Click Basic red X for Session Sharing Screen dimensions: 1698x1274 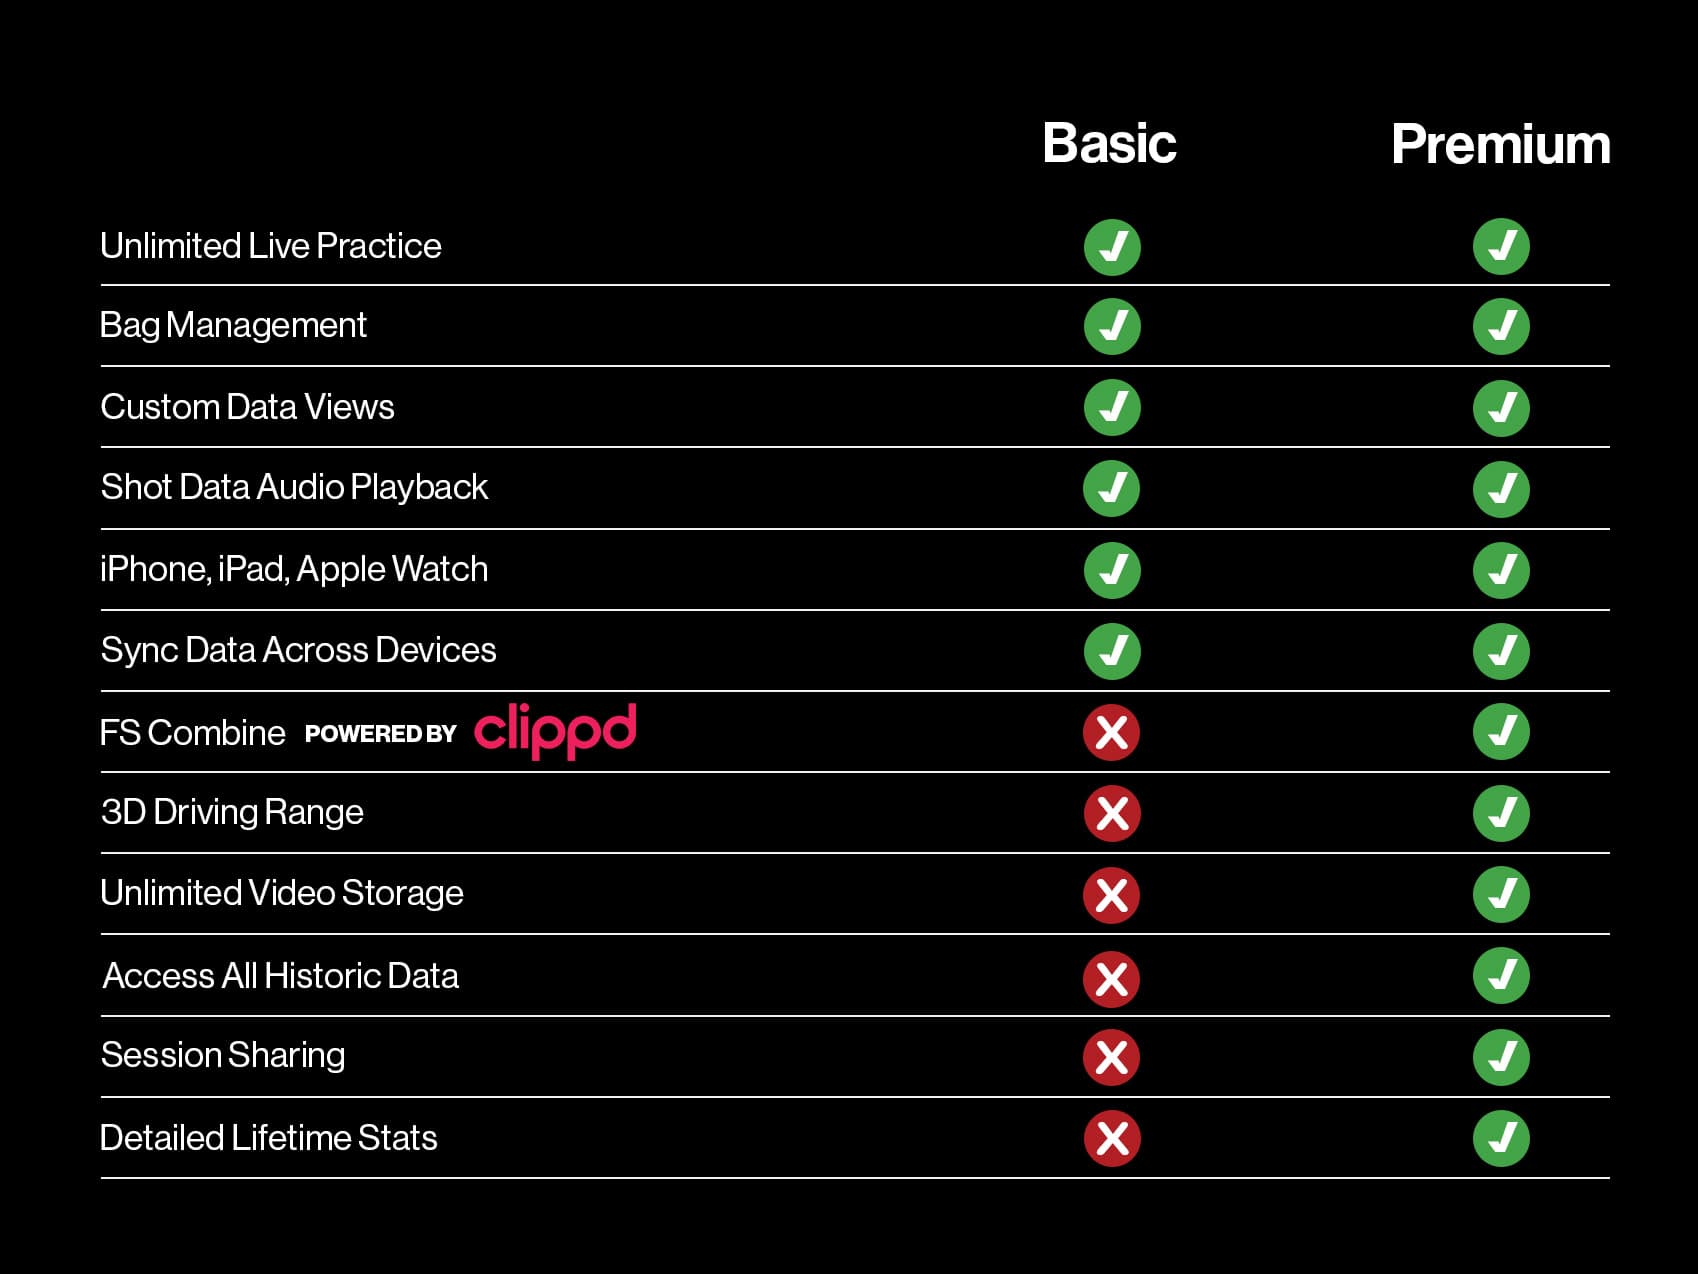[x=1112, y=1057]
